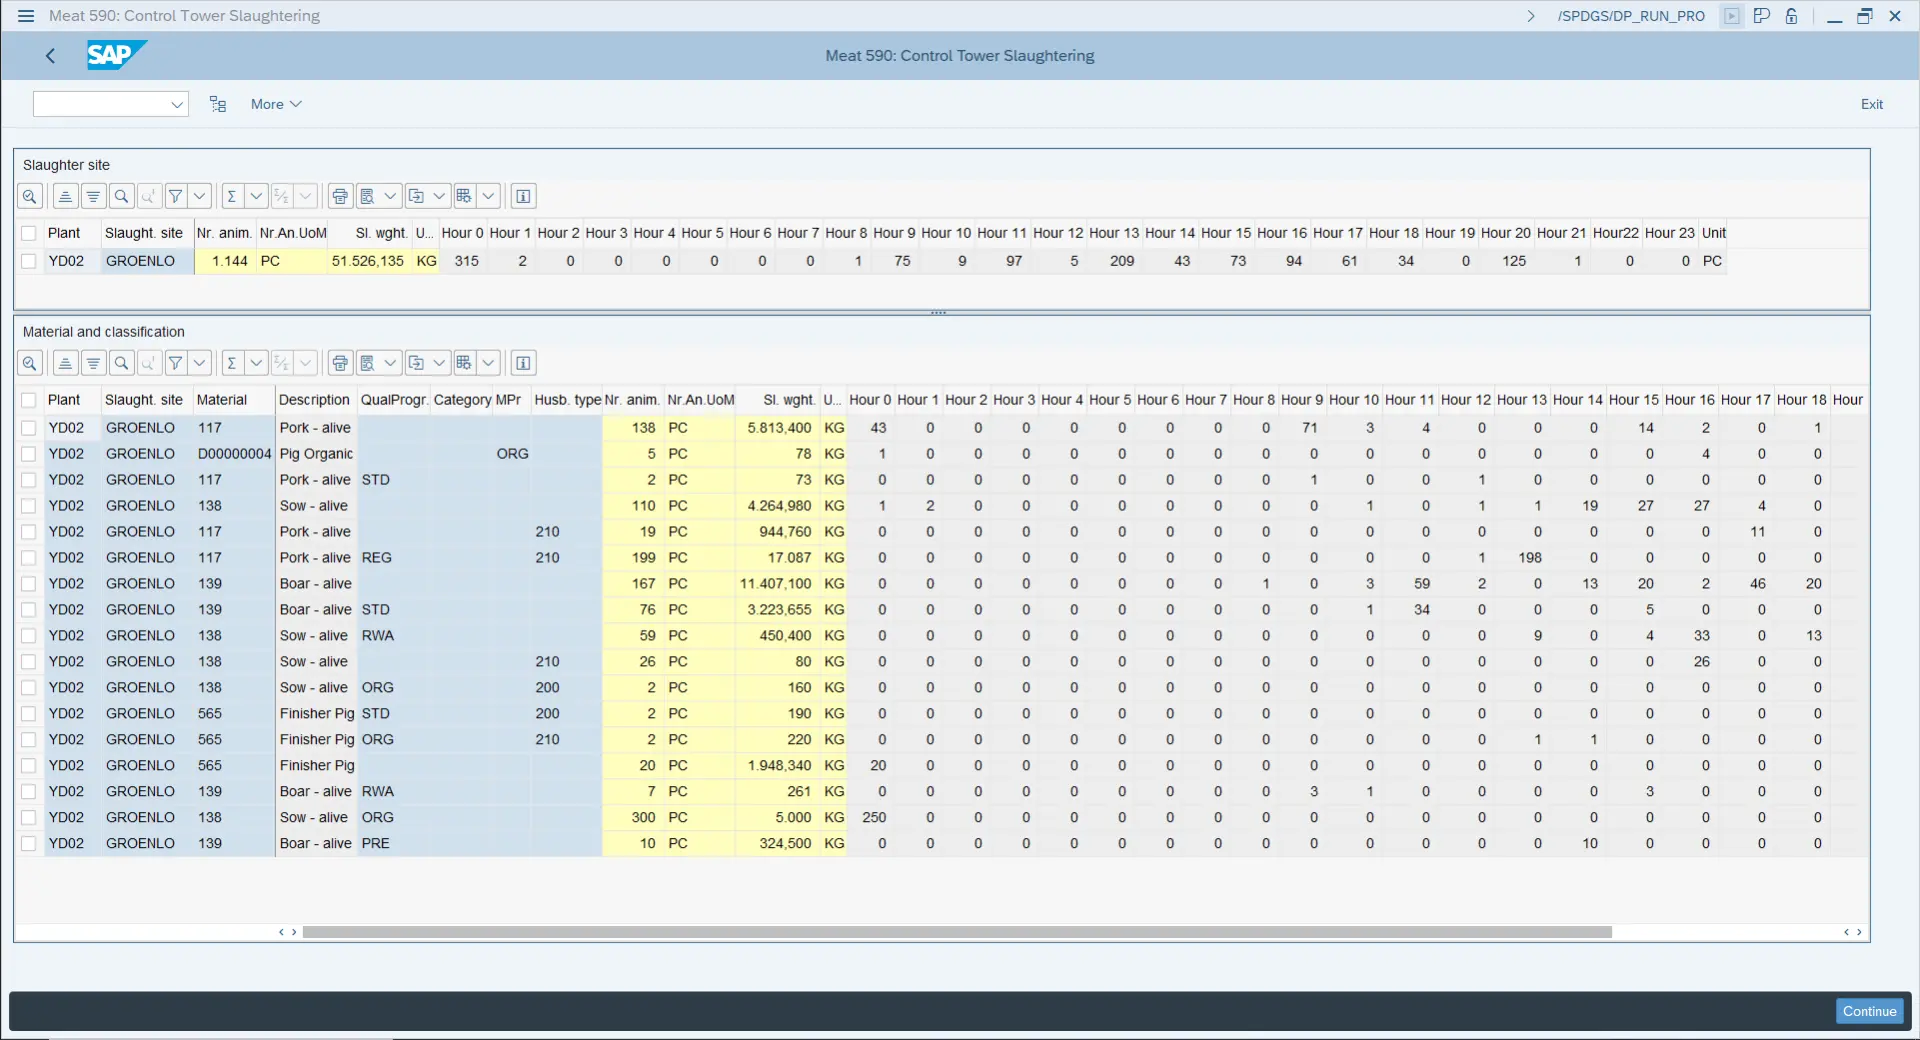Click left scroll arrow under Description column
1920x1040 pixels.
(x=282, y=932)
